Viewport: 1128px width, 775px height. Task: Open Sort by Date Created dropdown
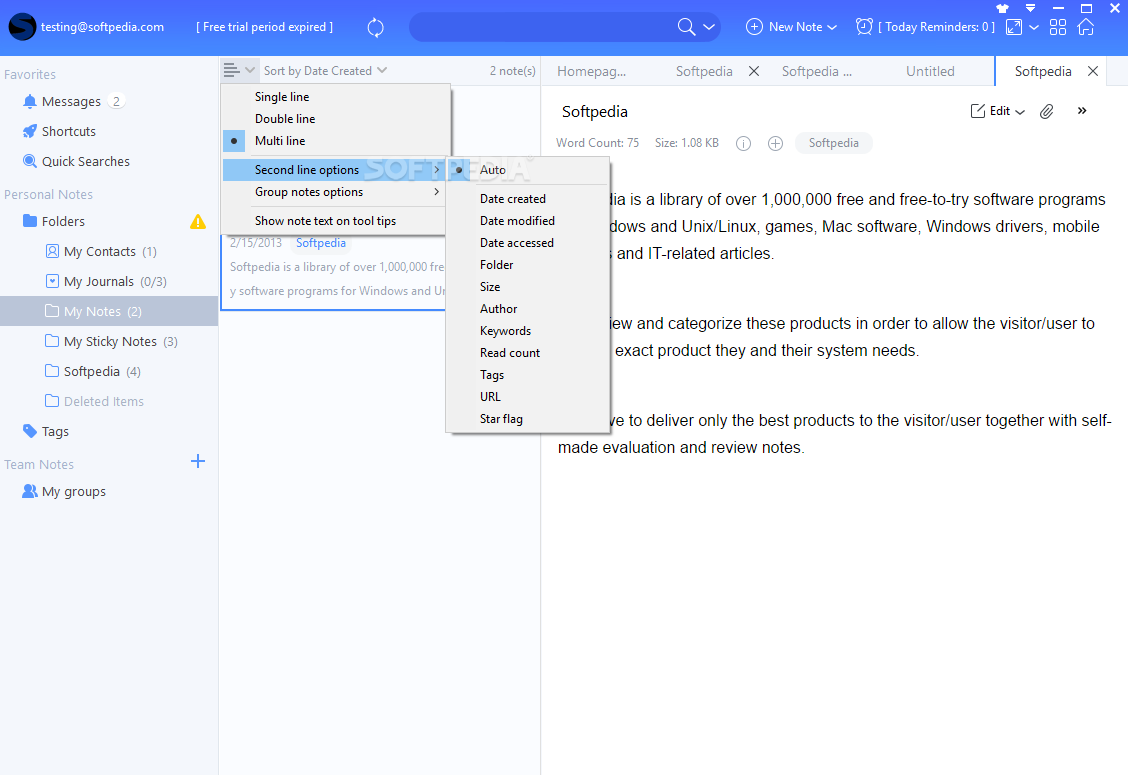pyautogui.click(x=325, y=71)
